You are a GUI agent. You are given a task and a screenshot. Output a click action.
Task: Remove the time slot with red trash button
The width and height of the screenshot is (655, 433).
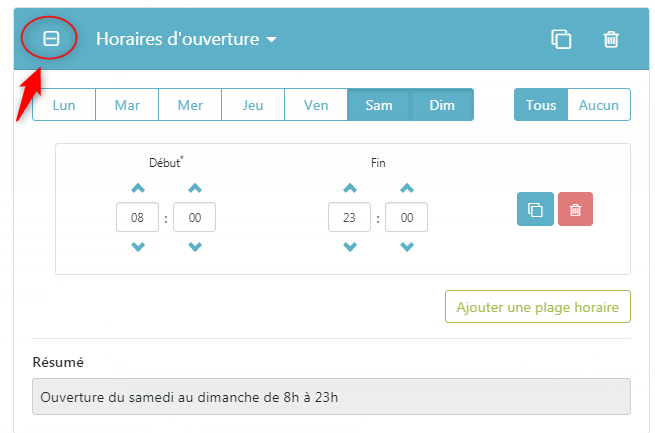coord(575,209)
